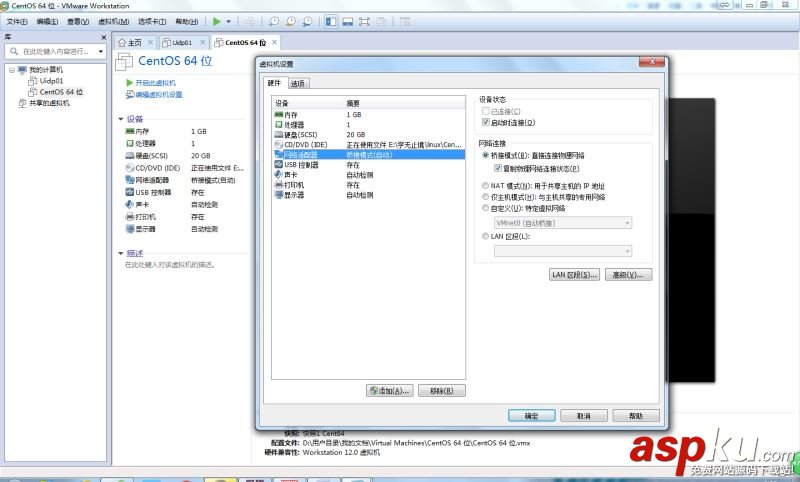Select the 桥接模式 radio button

485,155
